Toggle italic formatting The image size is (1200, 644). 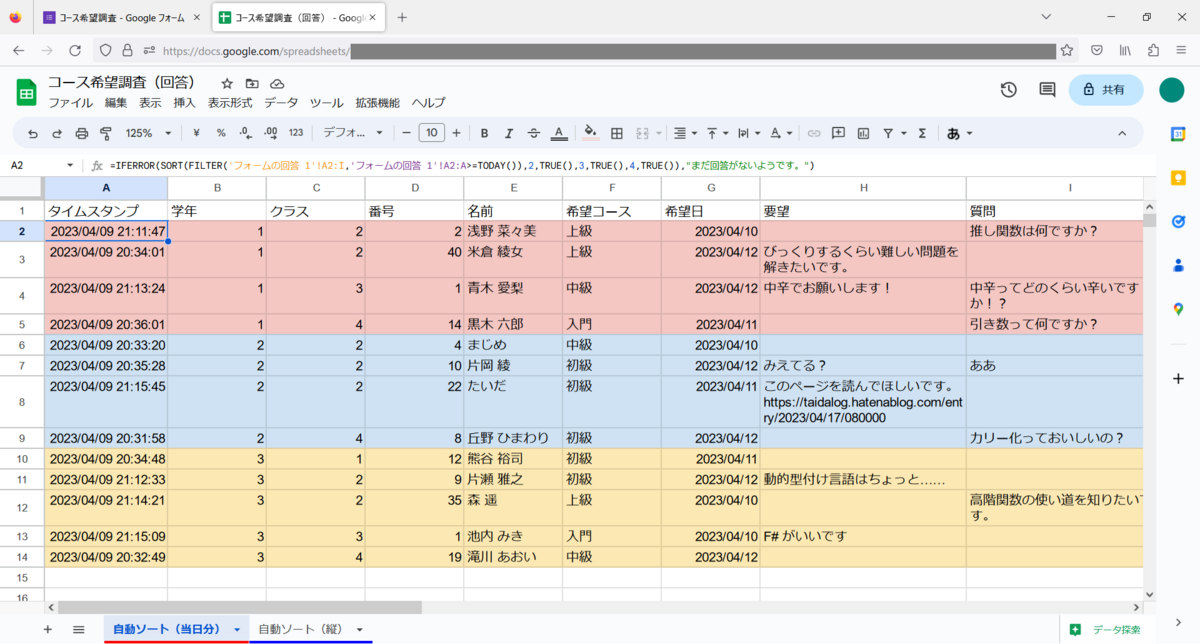509,133
